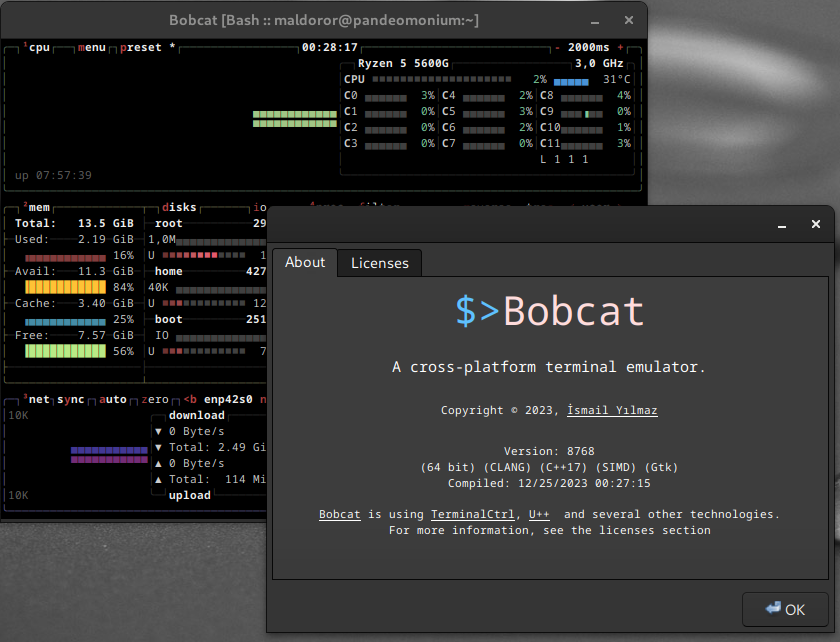Image resolution: width=840 pixels, height=642 pixels.
Task: Click the C11 core usage row
Action: 586,143
